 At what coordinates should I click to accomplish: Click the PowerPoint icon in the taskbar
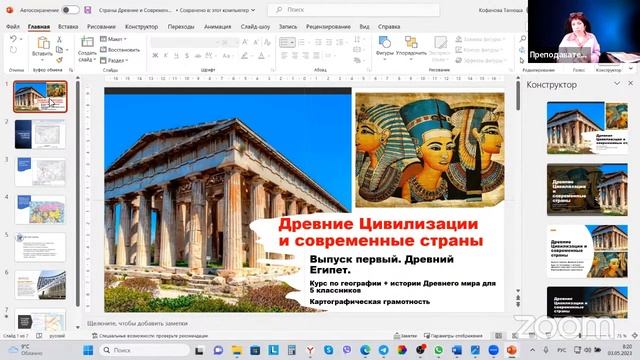pyautogui.click(x=511, y=350)
